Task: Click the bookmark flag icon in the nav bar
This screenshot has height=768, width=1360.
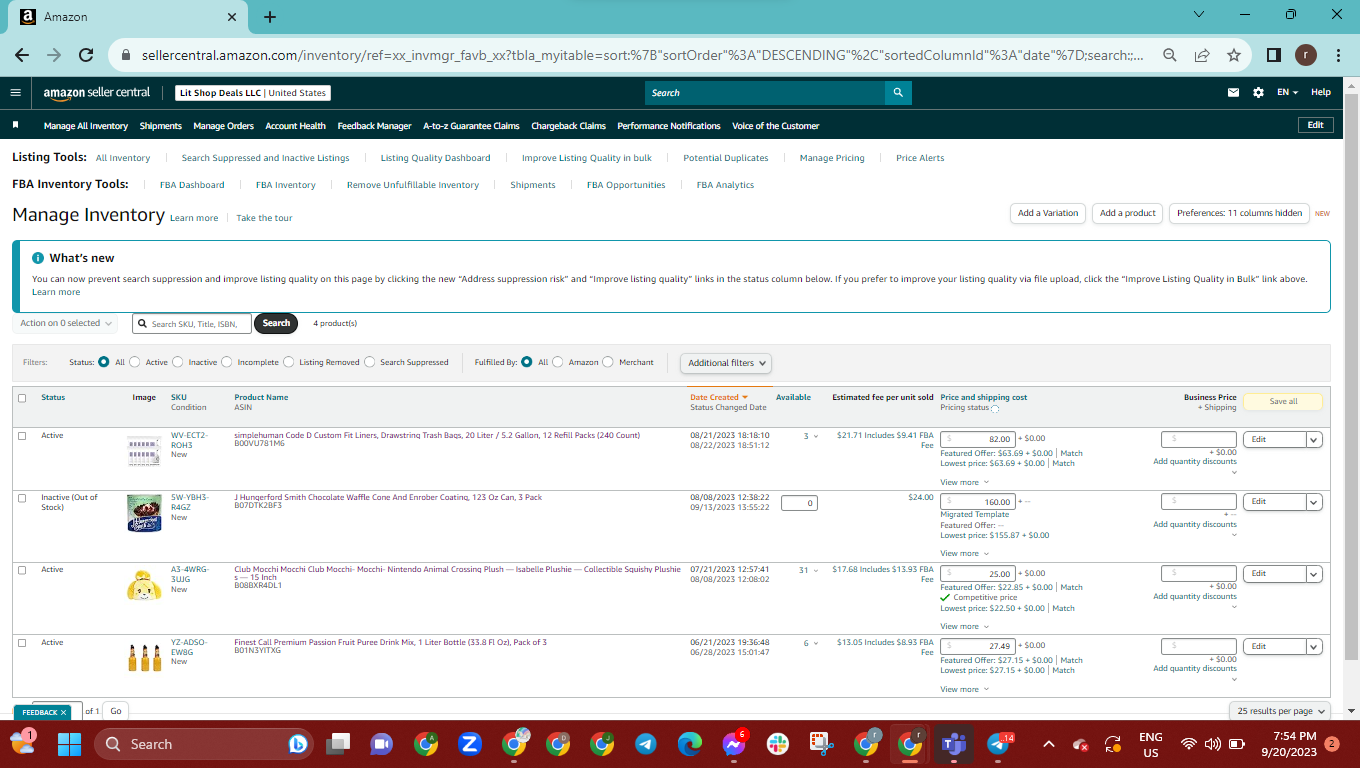Action: click(x=16, y=126)
